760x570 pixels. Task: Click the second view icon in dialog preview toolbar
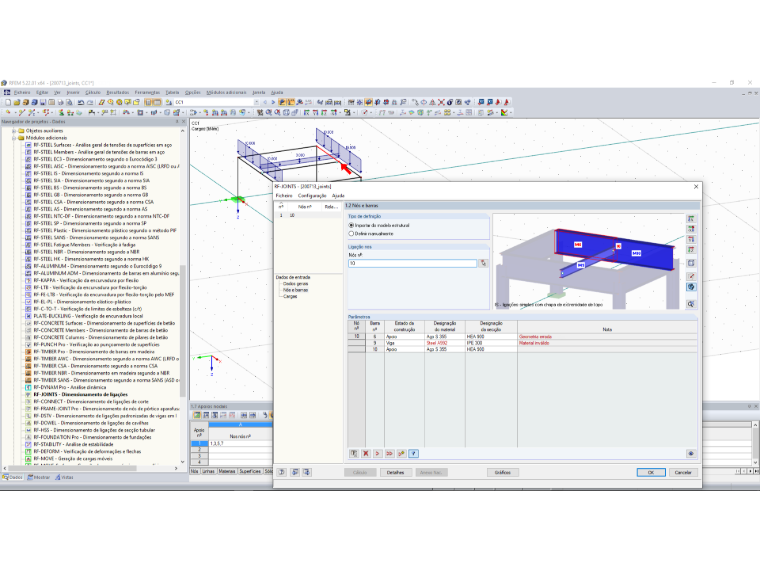click(691, 229)
